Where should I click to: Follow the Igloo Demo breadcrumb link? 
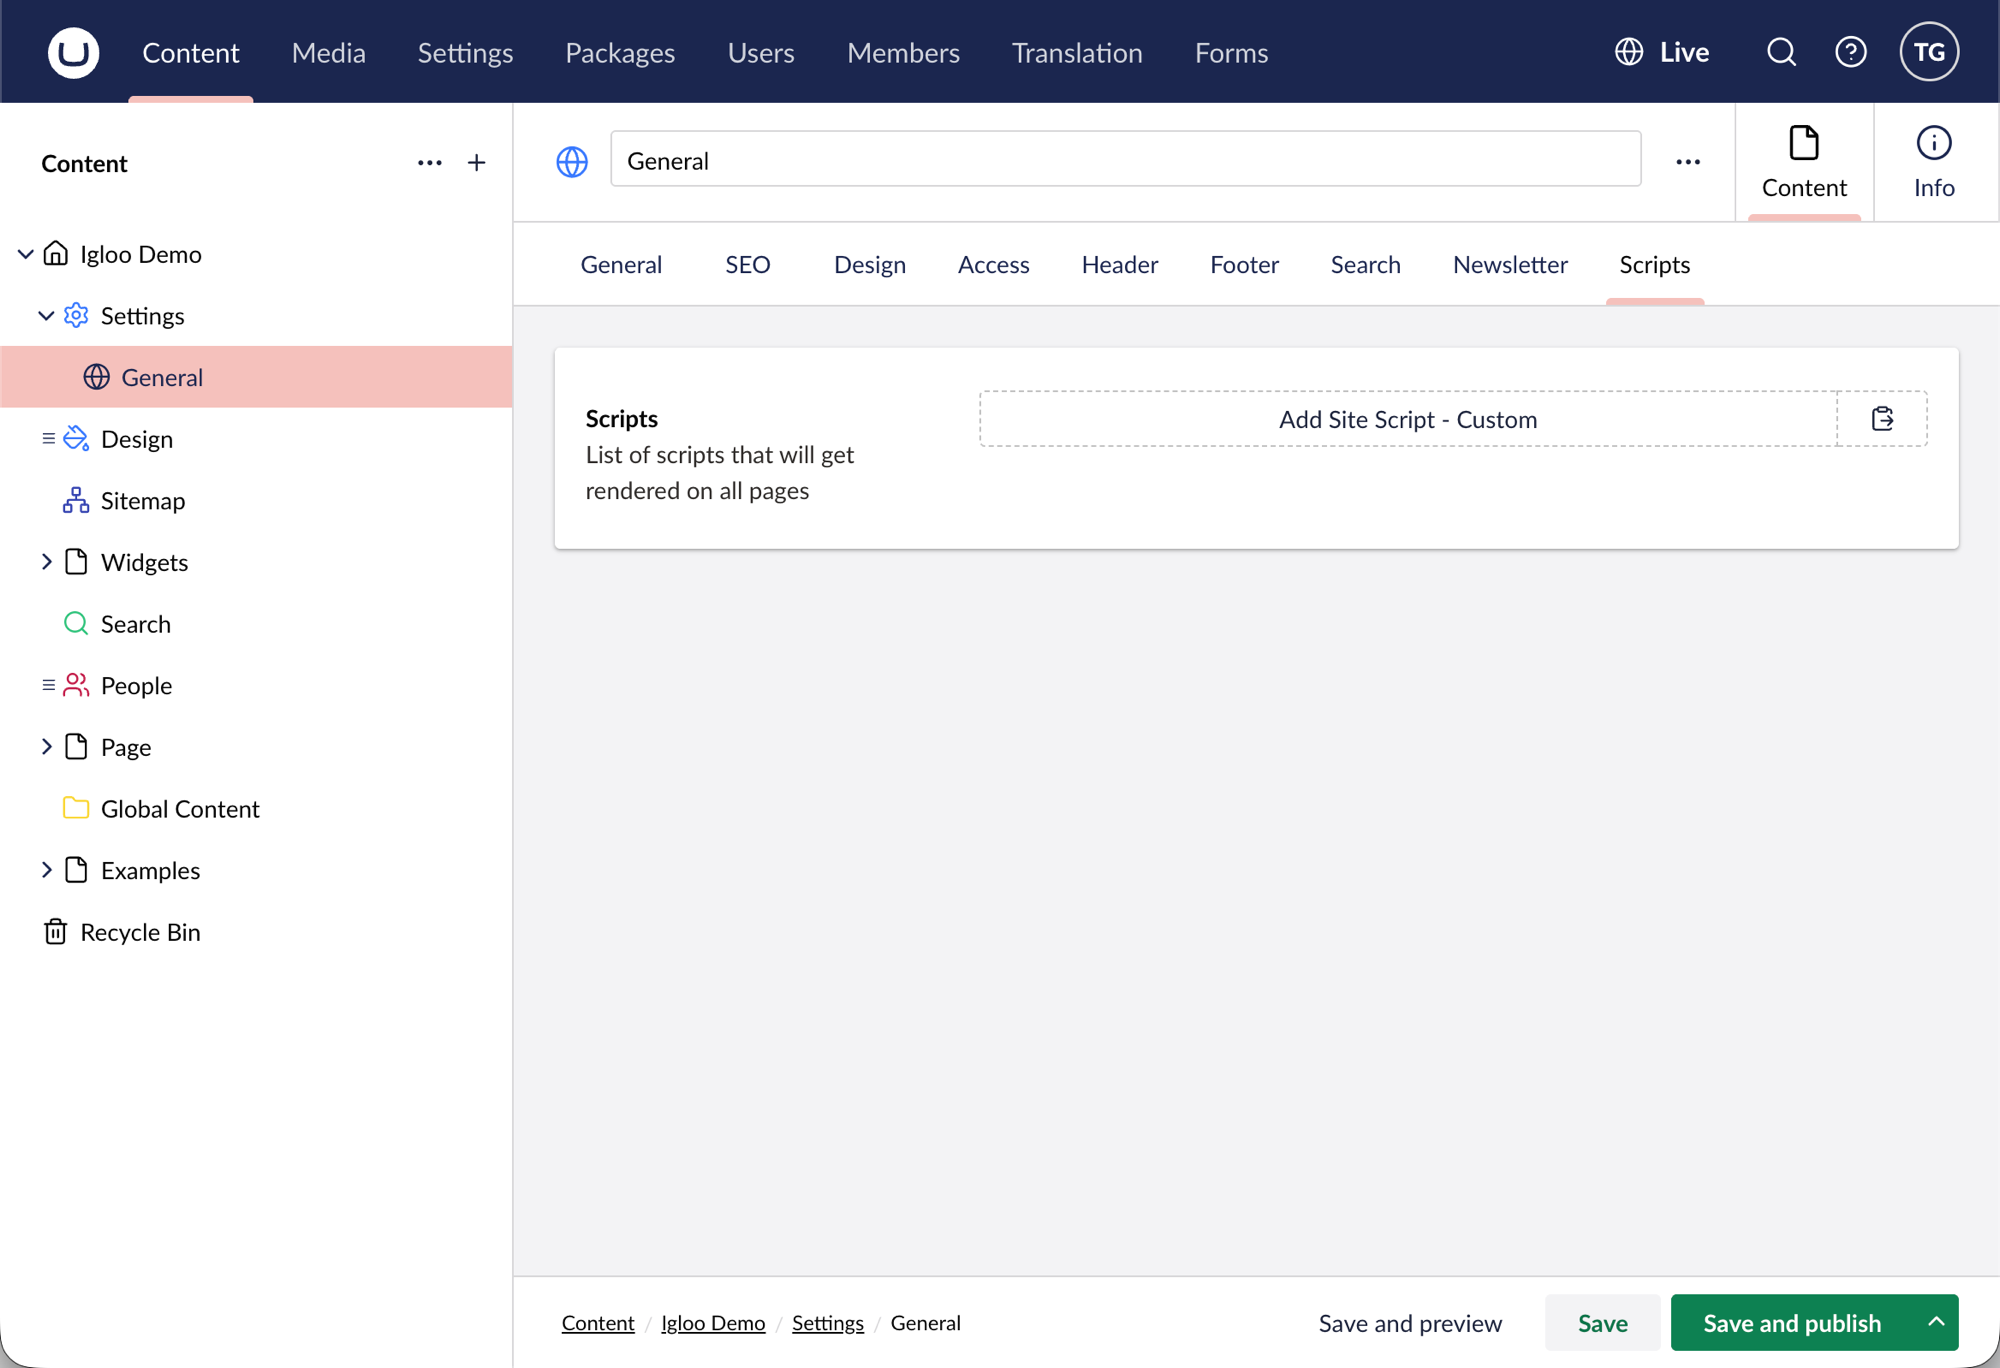tap(713, 1323)
